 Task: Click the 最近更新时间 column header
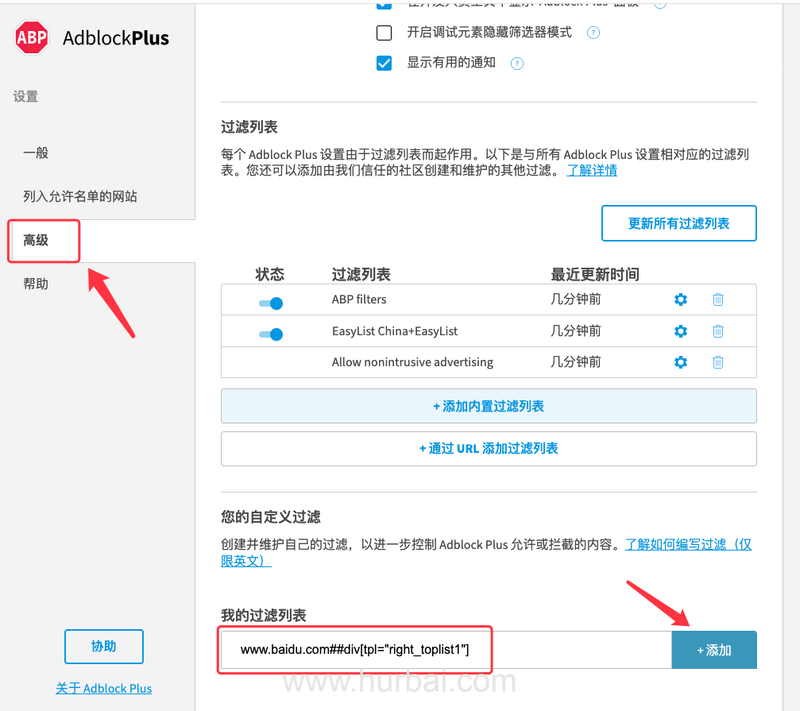(x=595, y=274)
